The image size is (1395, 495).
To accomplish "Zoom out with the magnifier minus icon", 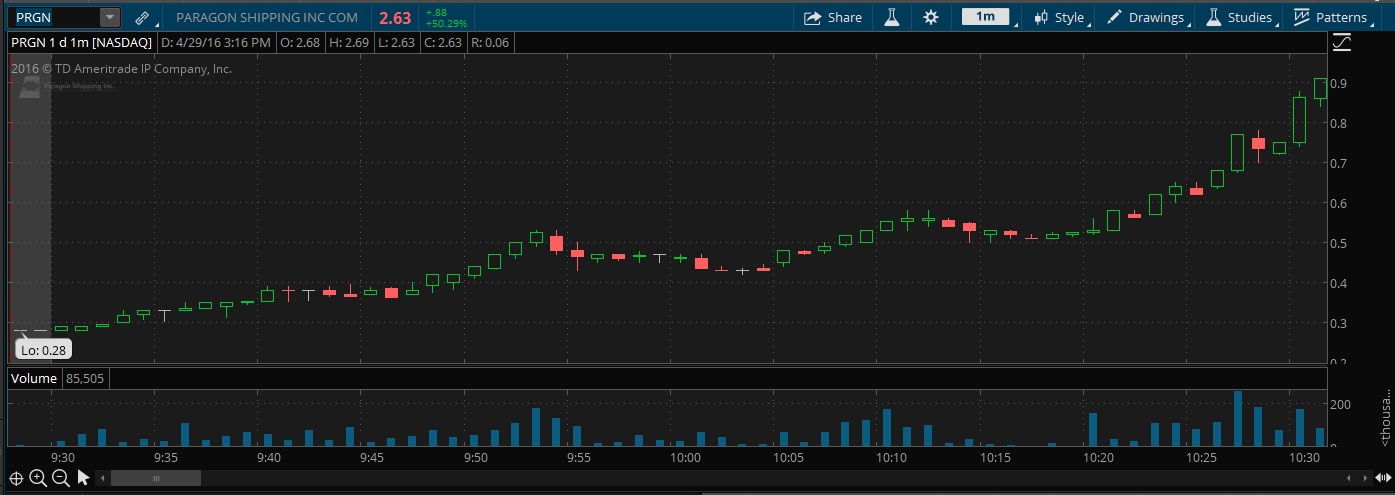I will click(60, 478).
